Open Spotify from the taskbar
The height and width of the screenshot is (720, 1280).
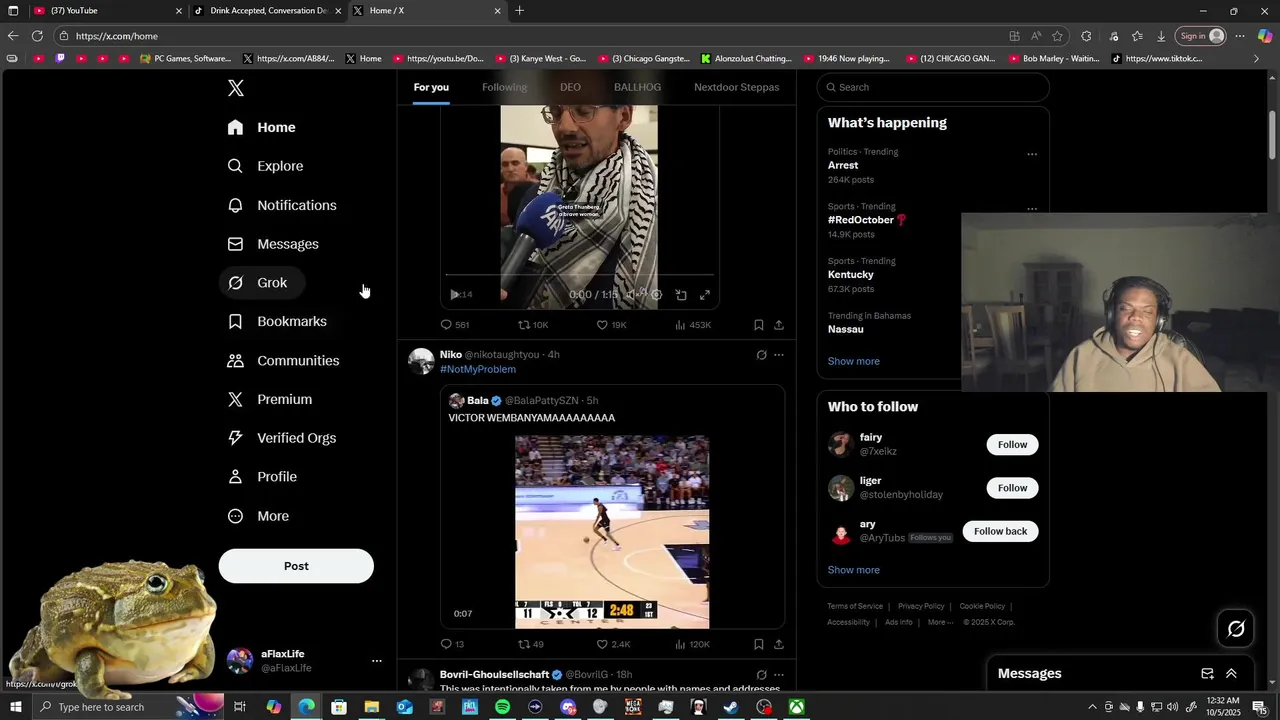click(502, 707)
